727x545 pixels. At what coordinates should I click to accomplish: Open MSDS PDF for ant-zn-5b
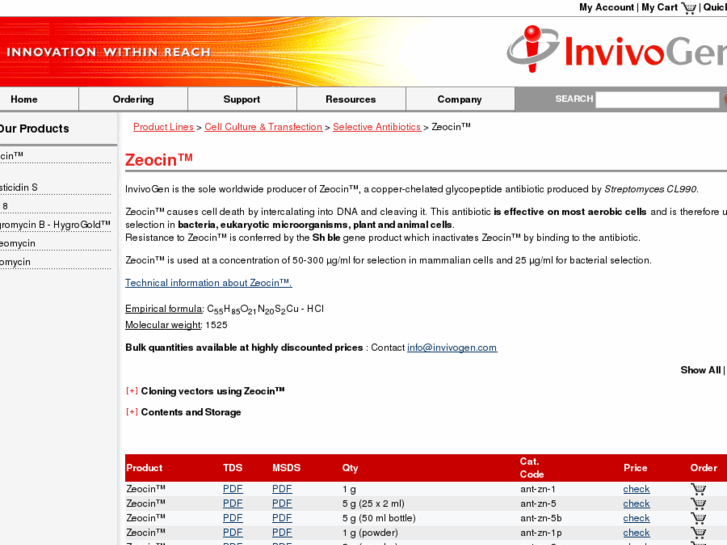point(282,518)
